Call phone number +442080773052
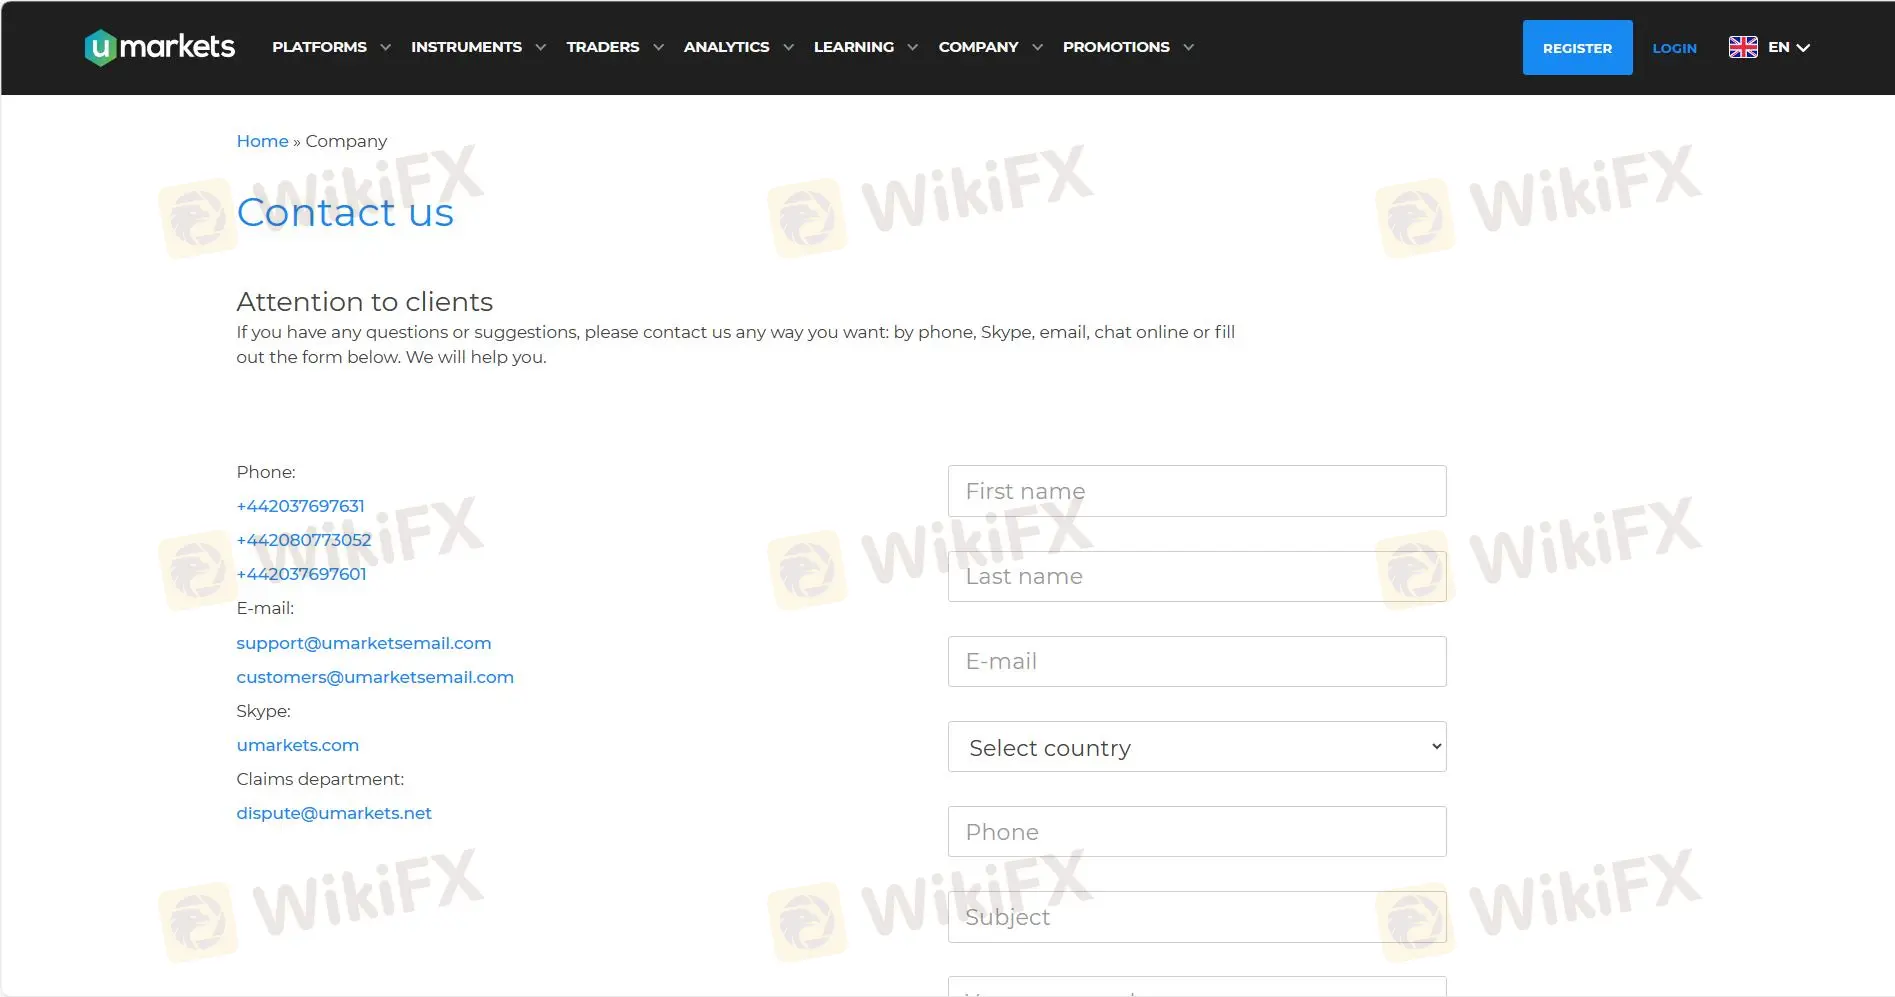 point(303,540)
